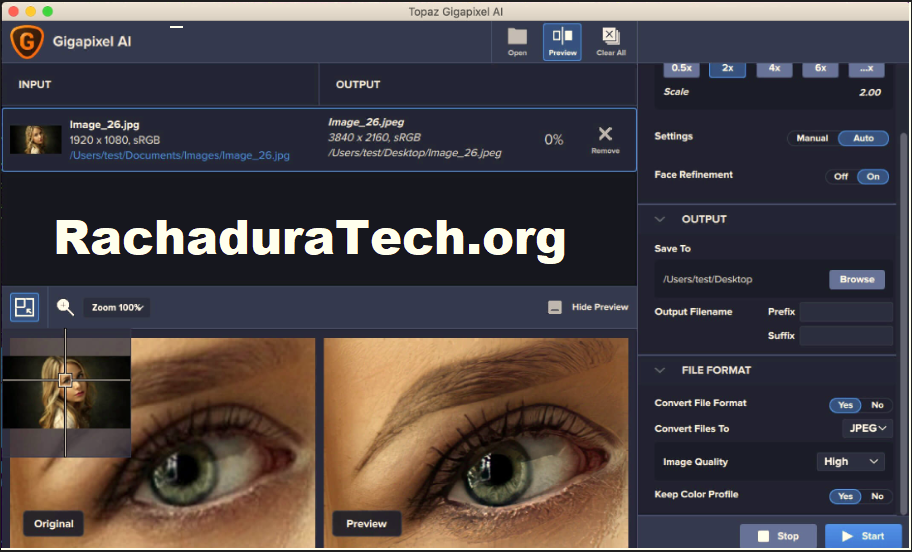Click the Image_26.jpg thumbnail in list
The height and width of the screenshot is (552, 912).
35,140
